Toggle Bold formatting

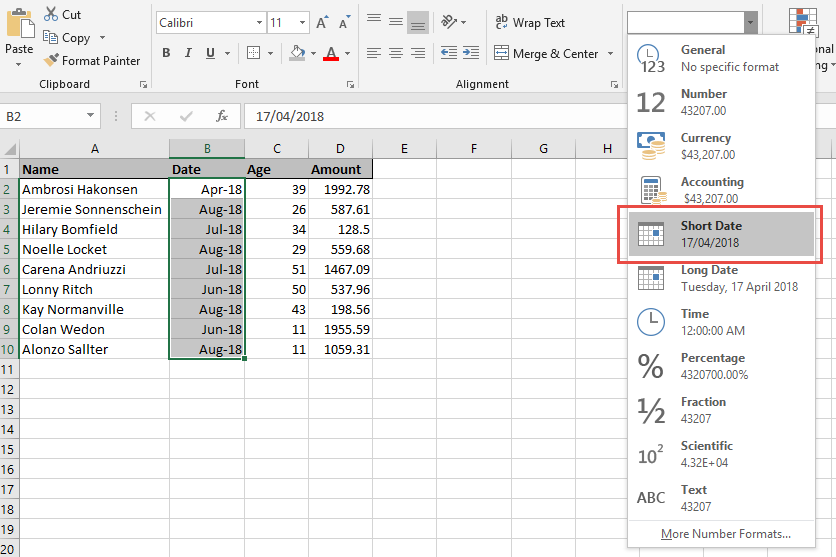click(x=167, y=53)
